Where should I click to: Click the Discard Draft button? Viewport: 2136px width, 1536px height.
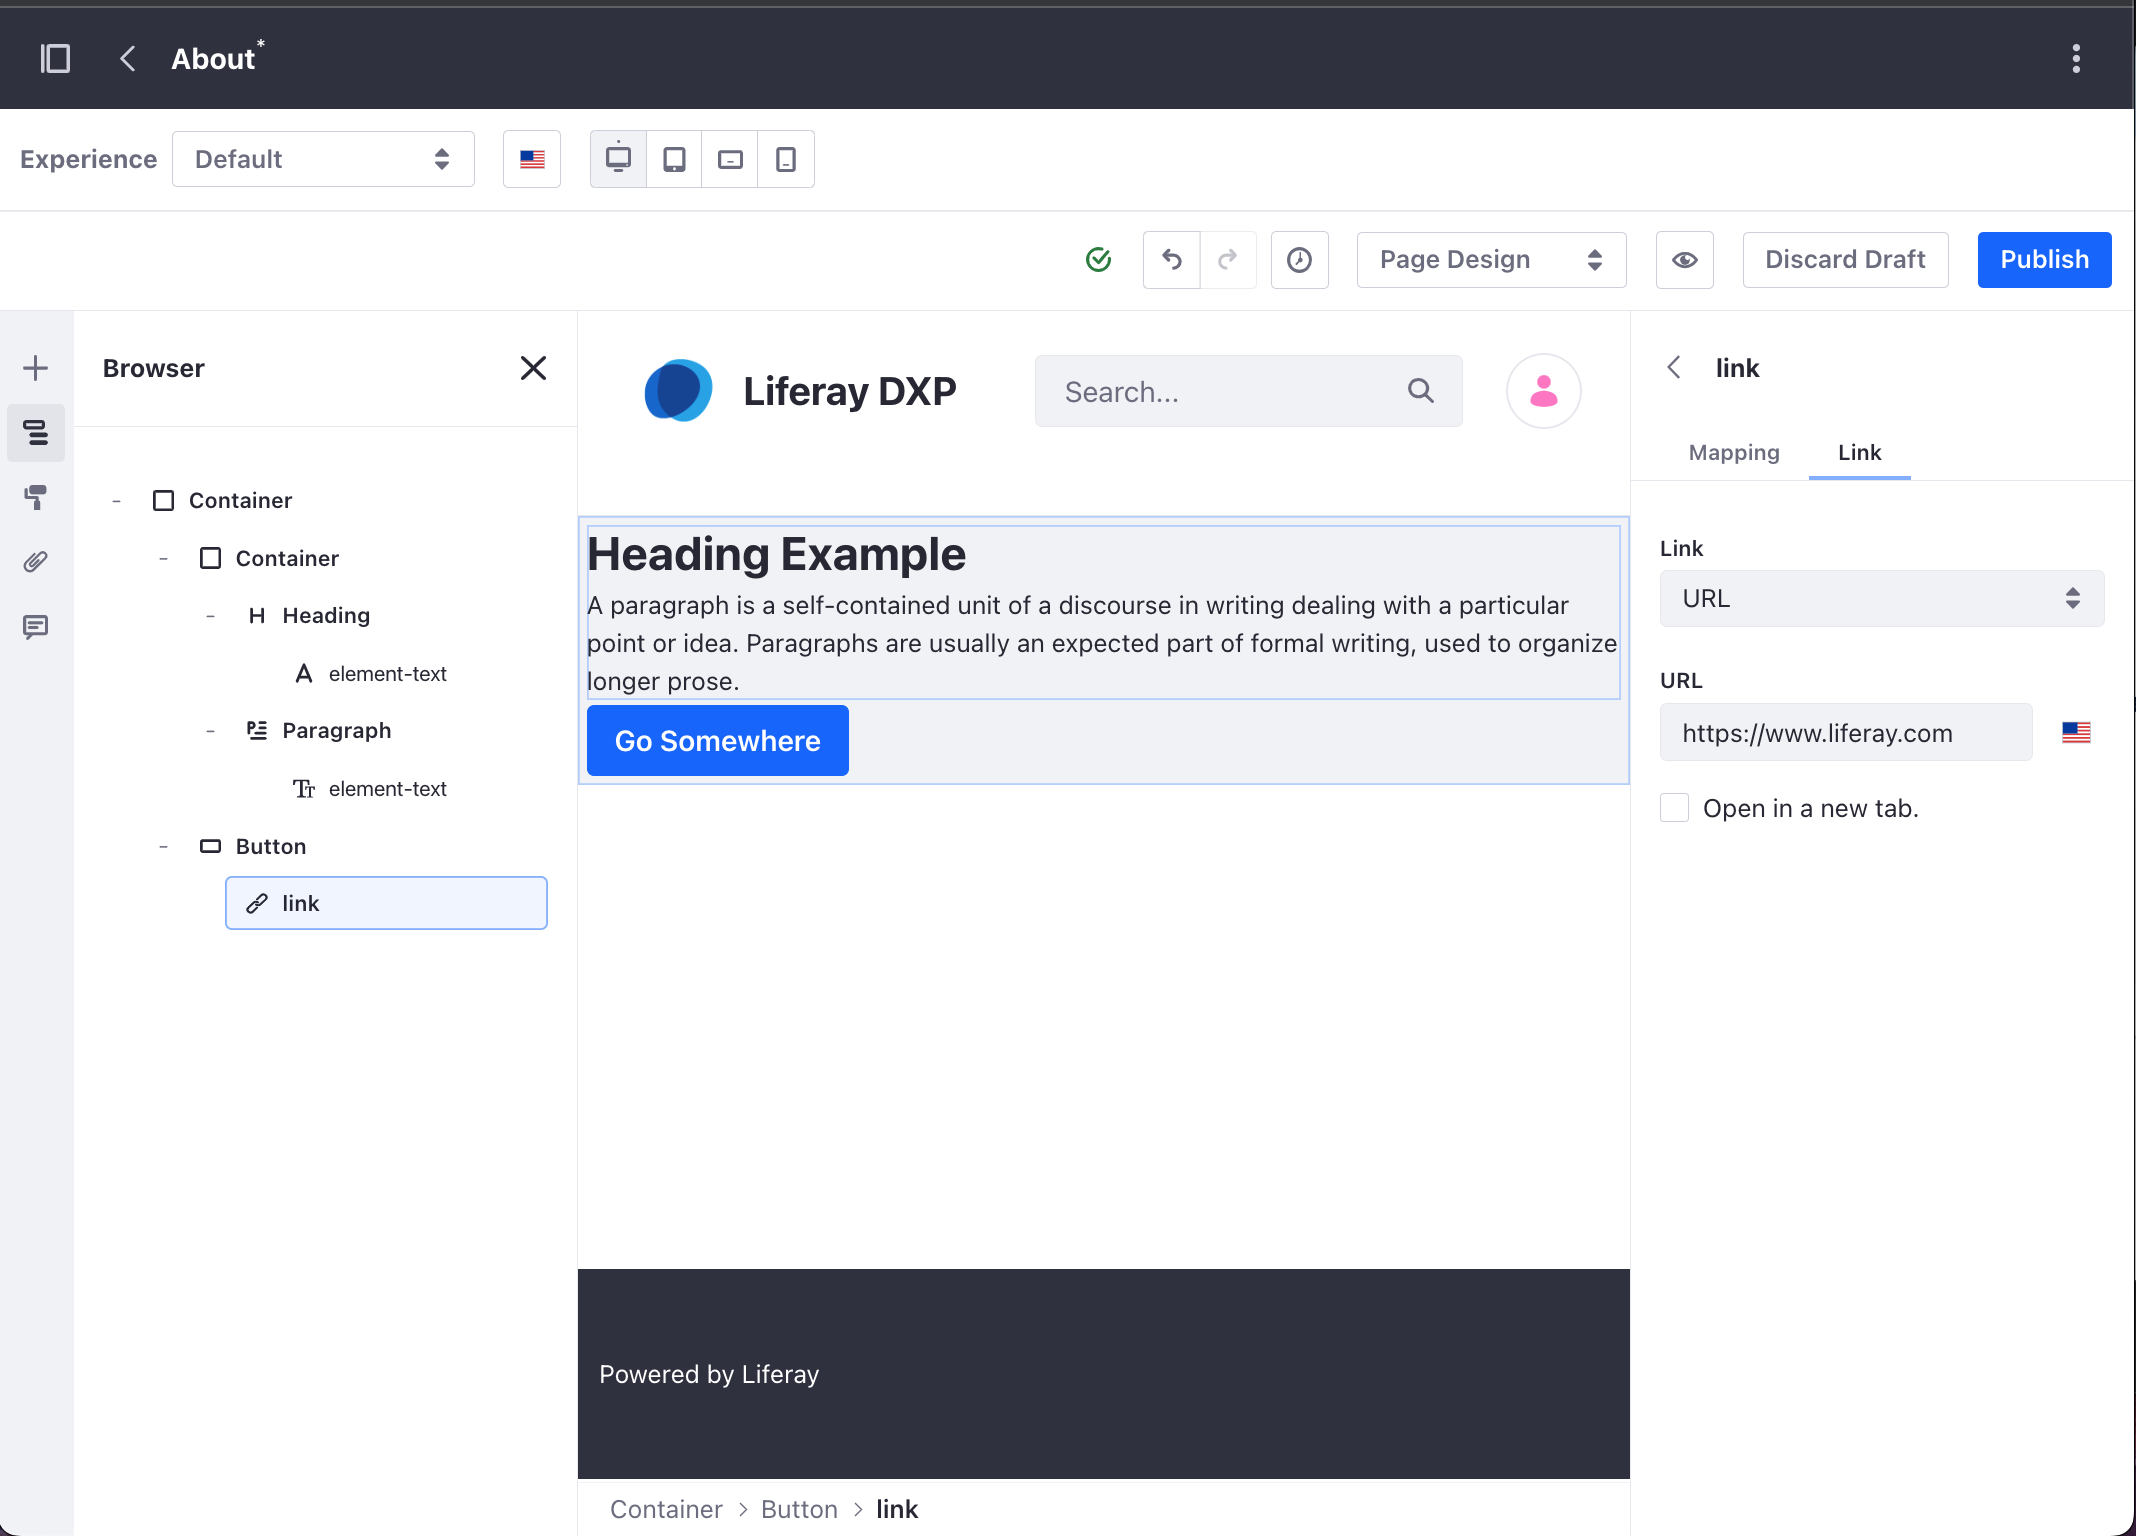[x=1846, y=259]
